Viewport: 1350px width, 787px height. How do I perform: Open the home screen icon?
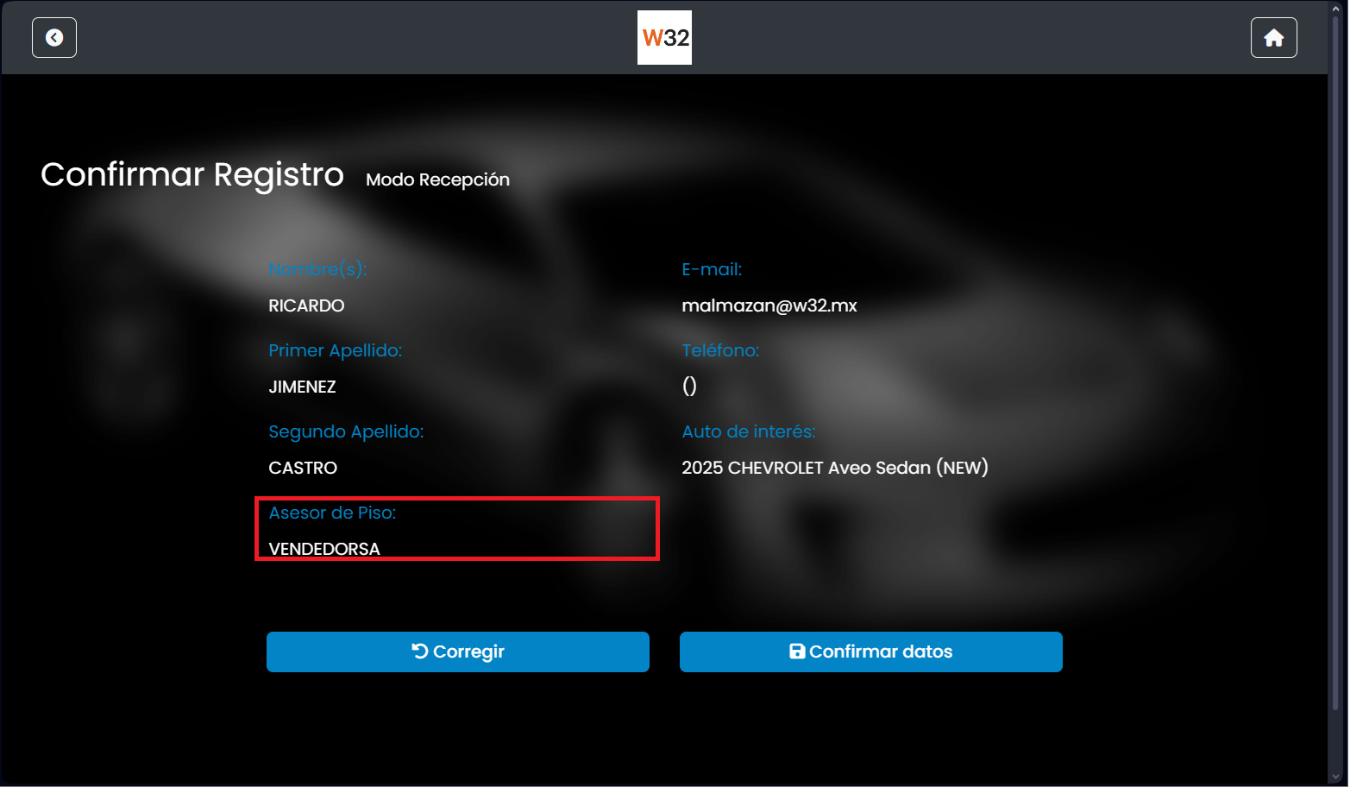point(1273,38)
